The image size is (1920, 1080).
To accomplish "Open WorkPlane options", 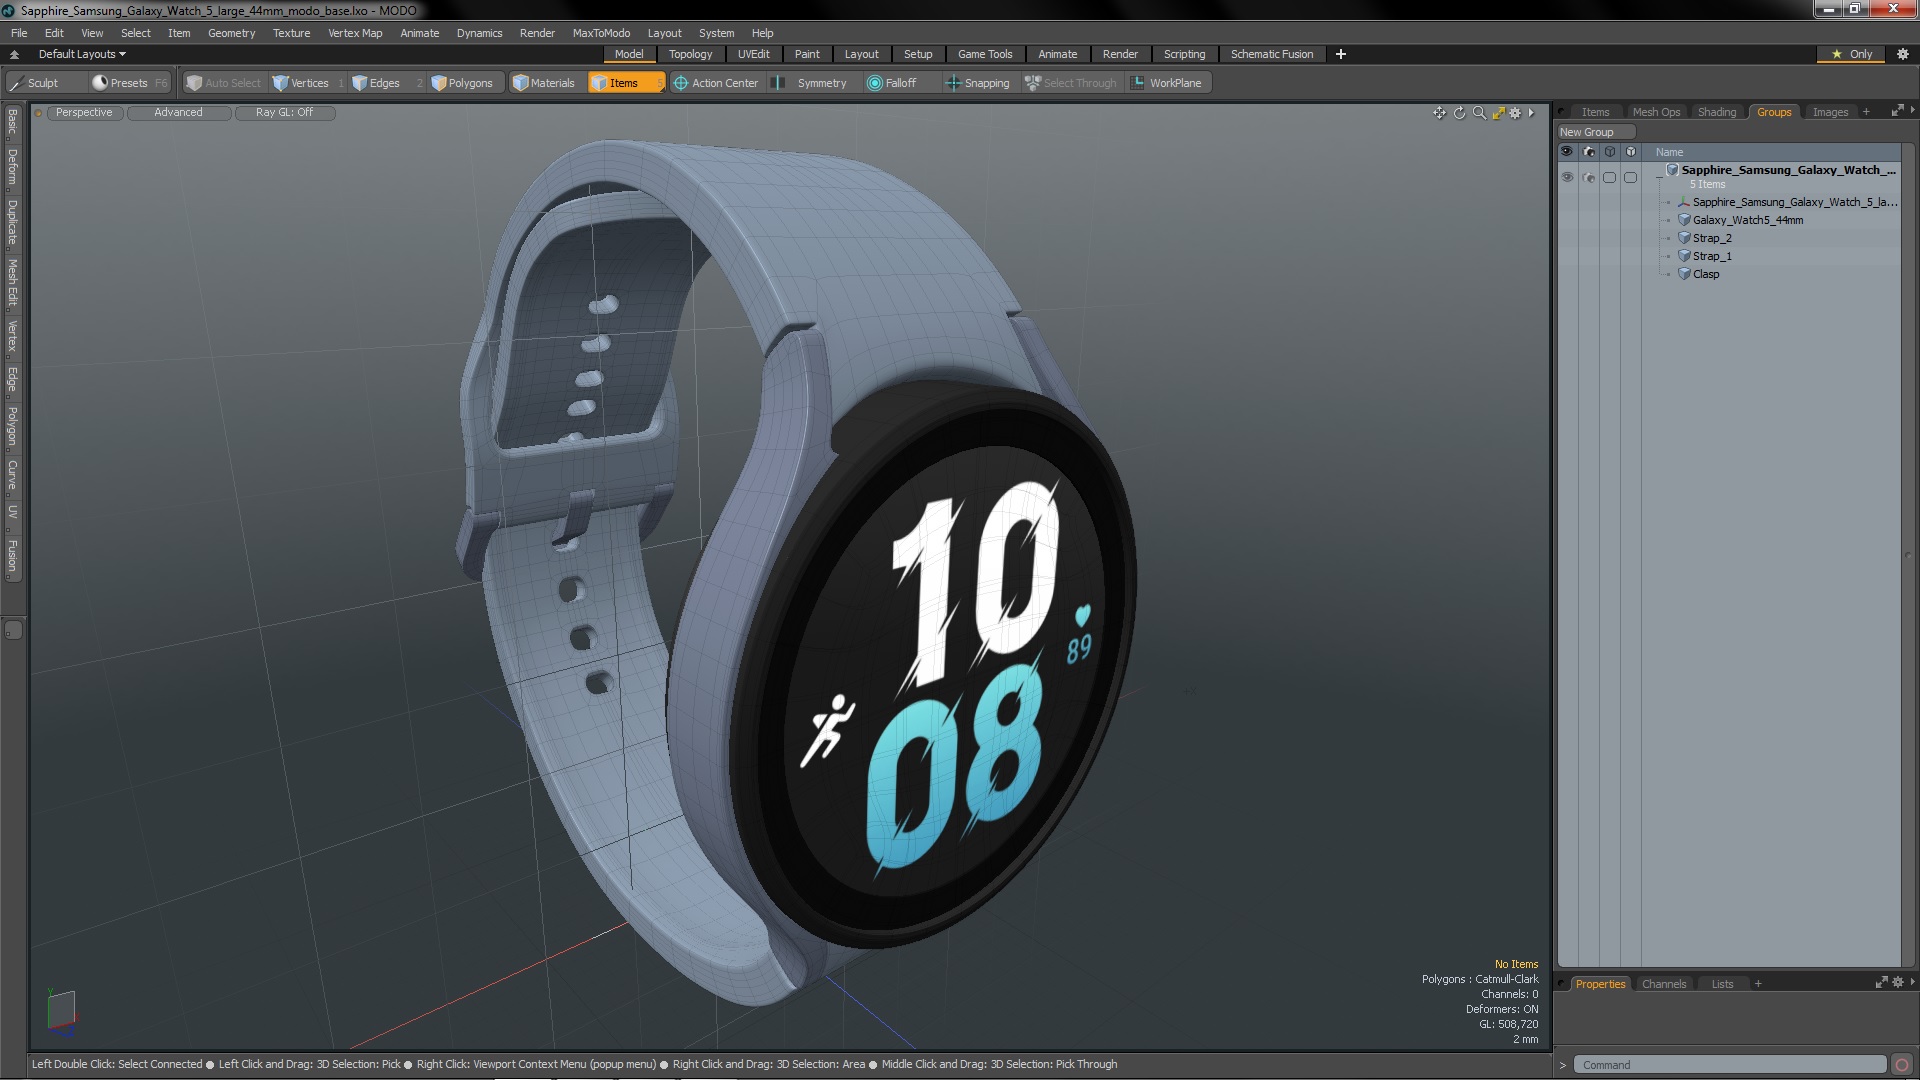I will (1167, 83).
